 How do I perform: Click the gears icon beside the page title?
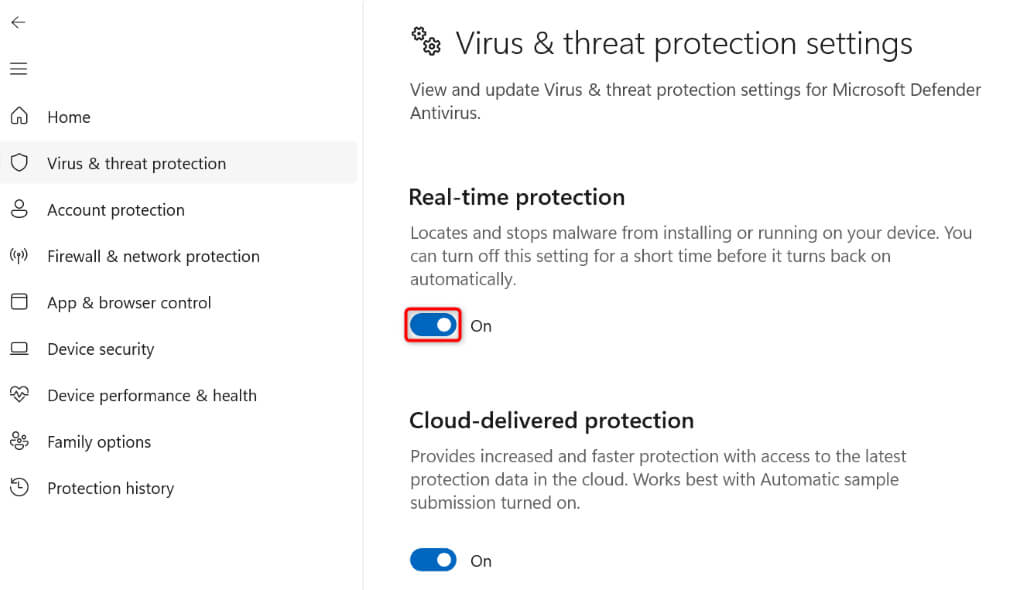[x=425, y=42]
